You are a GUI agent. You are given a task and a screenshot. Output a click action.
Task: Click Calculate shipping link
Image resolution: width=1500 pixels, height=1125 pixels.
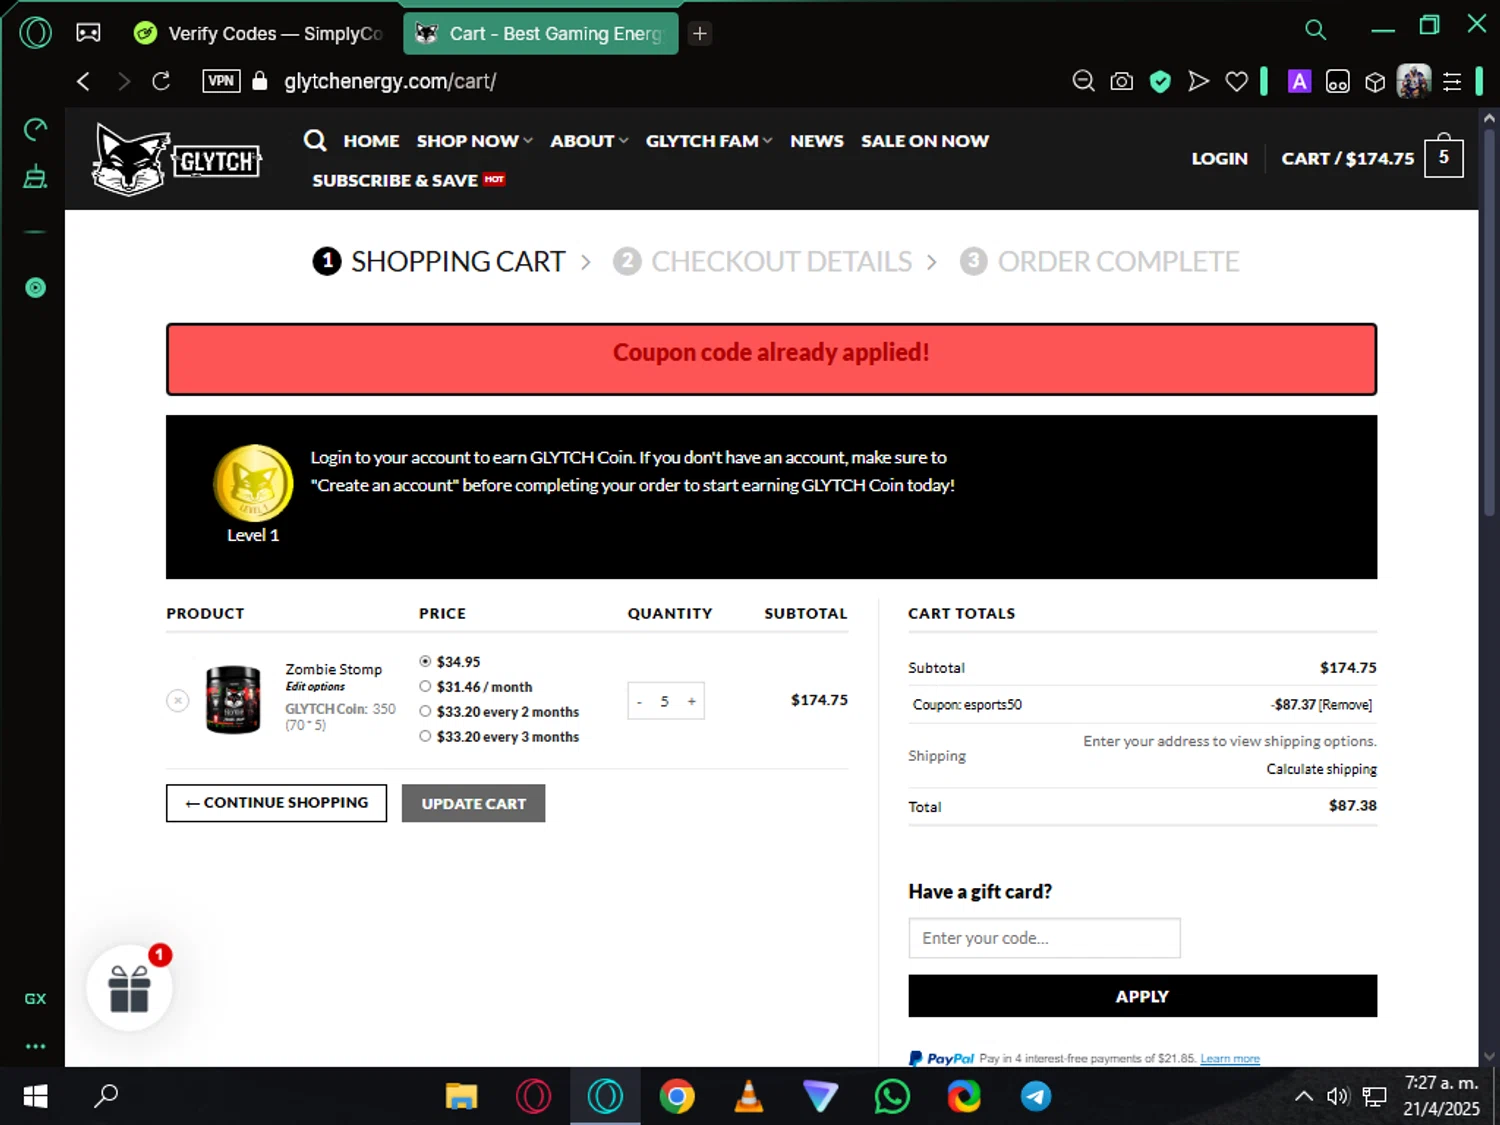(x=1321, y=769)
